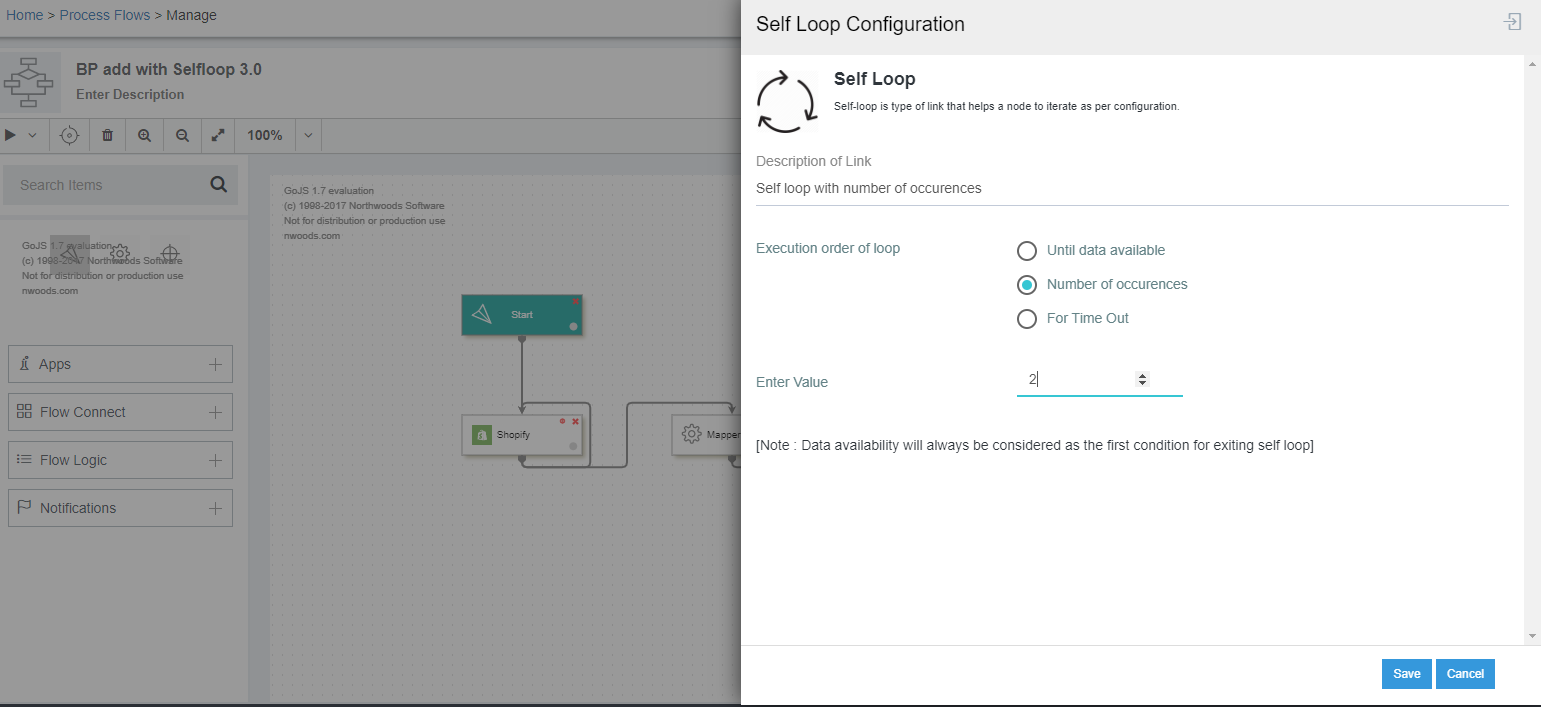Viewport: 1541px width, 707px height.
Task: Go to Home breadcrumb link
Action: click(x=24, y=14)
